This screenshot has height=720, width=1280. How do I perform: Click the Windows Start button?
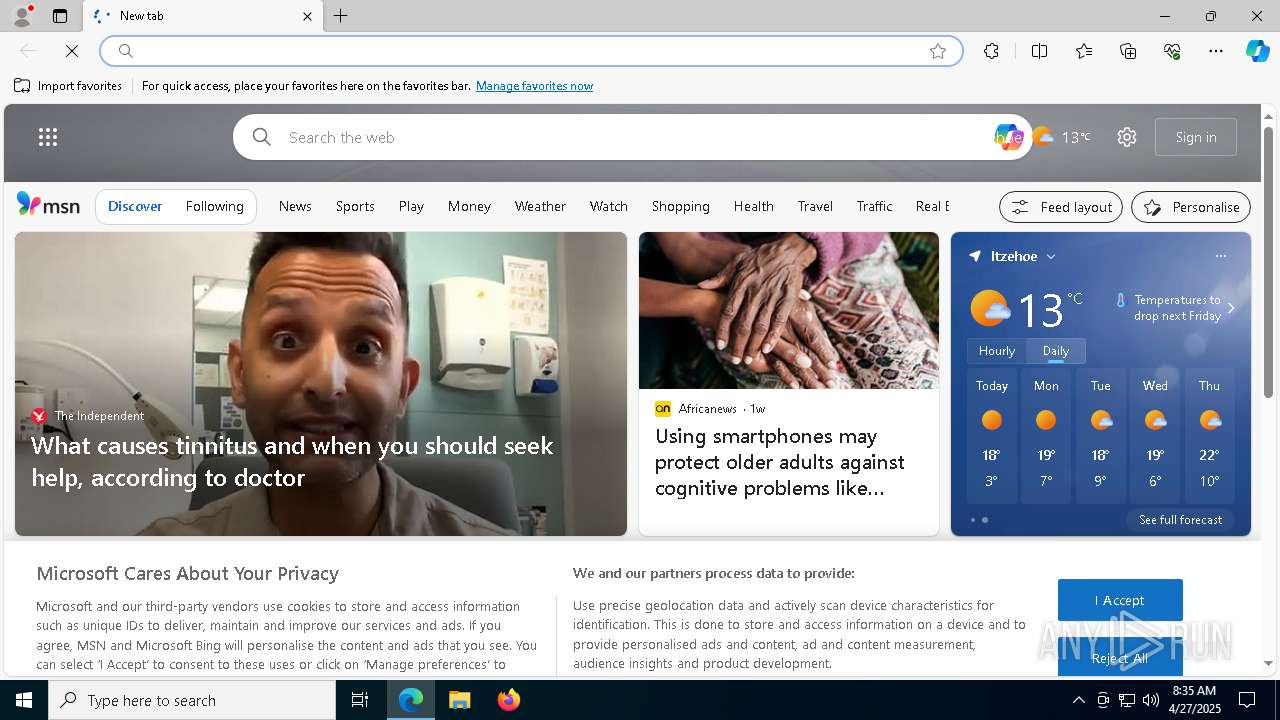point(24,700)
